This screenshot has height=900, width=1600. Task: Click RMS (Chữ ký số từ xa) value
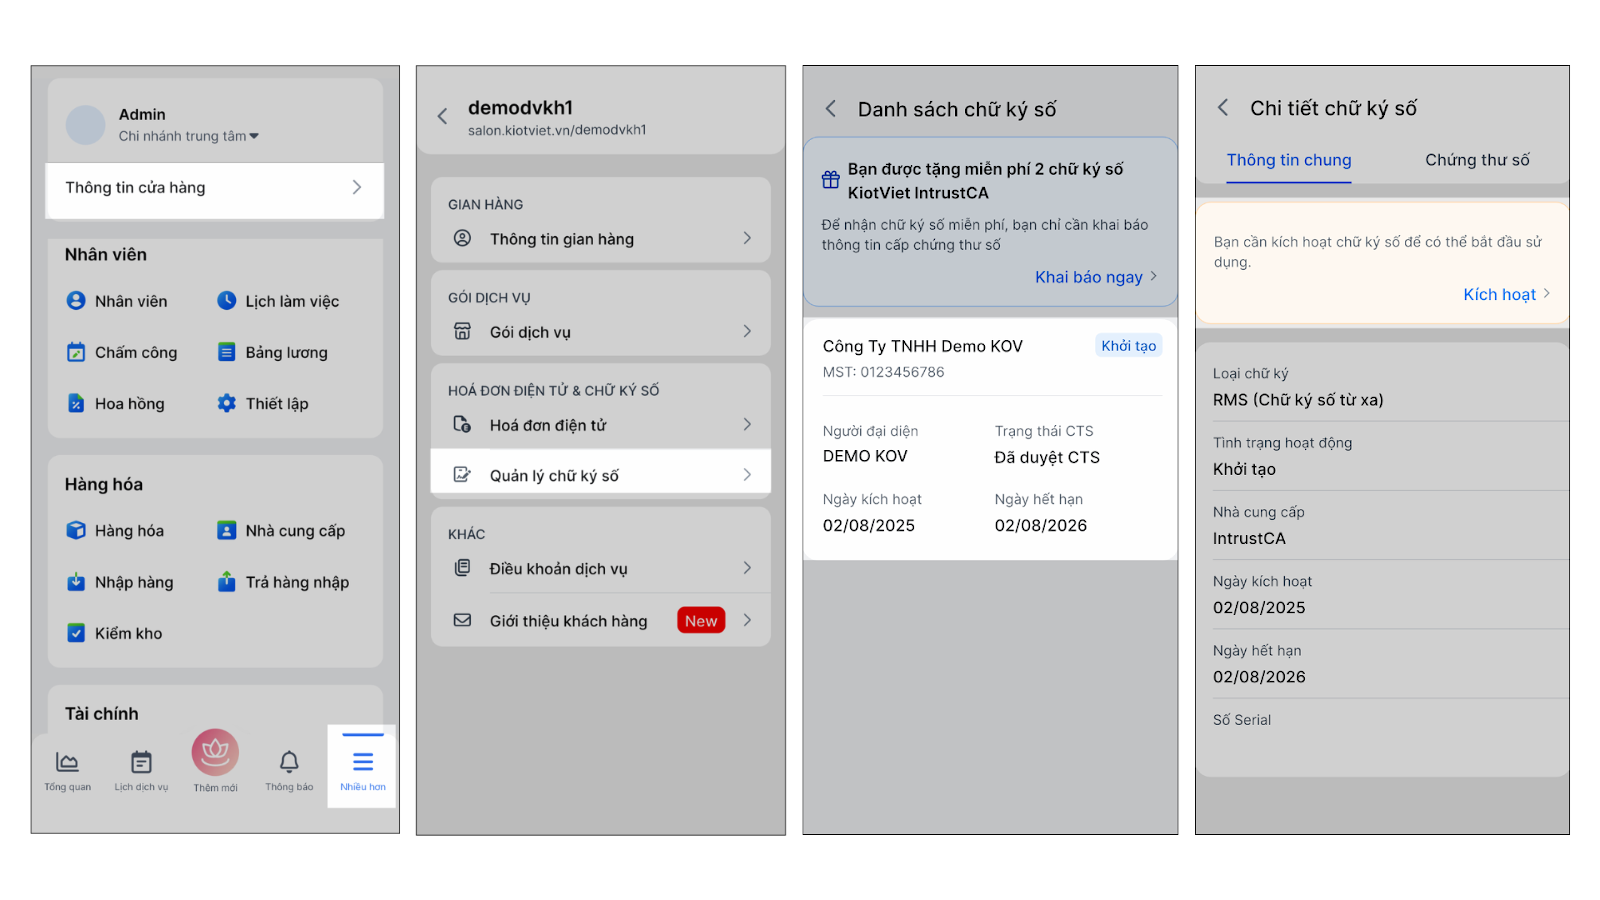click(1298, 400)
